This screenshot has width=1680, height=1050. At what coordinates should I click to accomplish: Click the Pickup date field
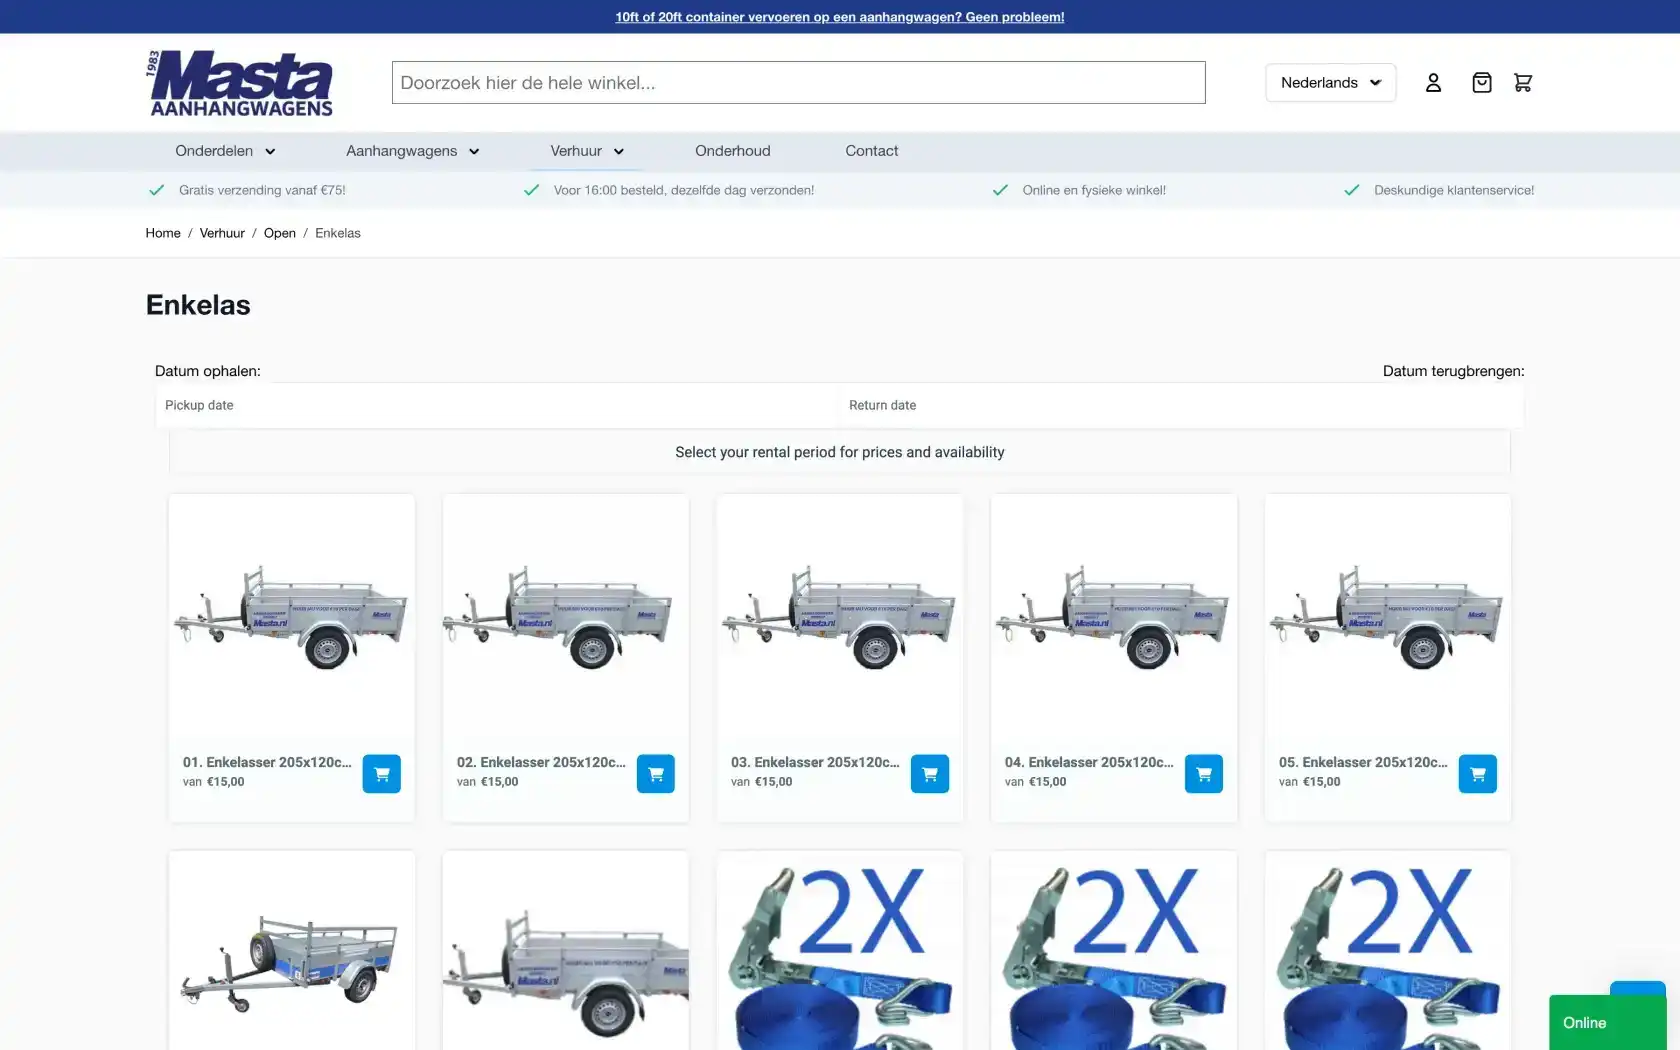495,405
